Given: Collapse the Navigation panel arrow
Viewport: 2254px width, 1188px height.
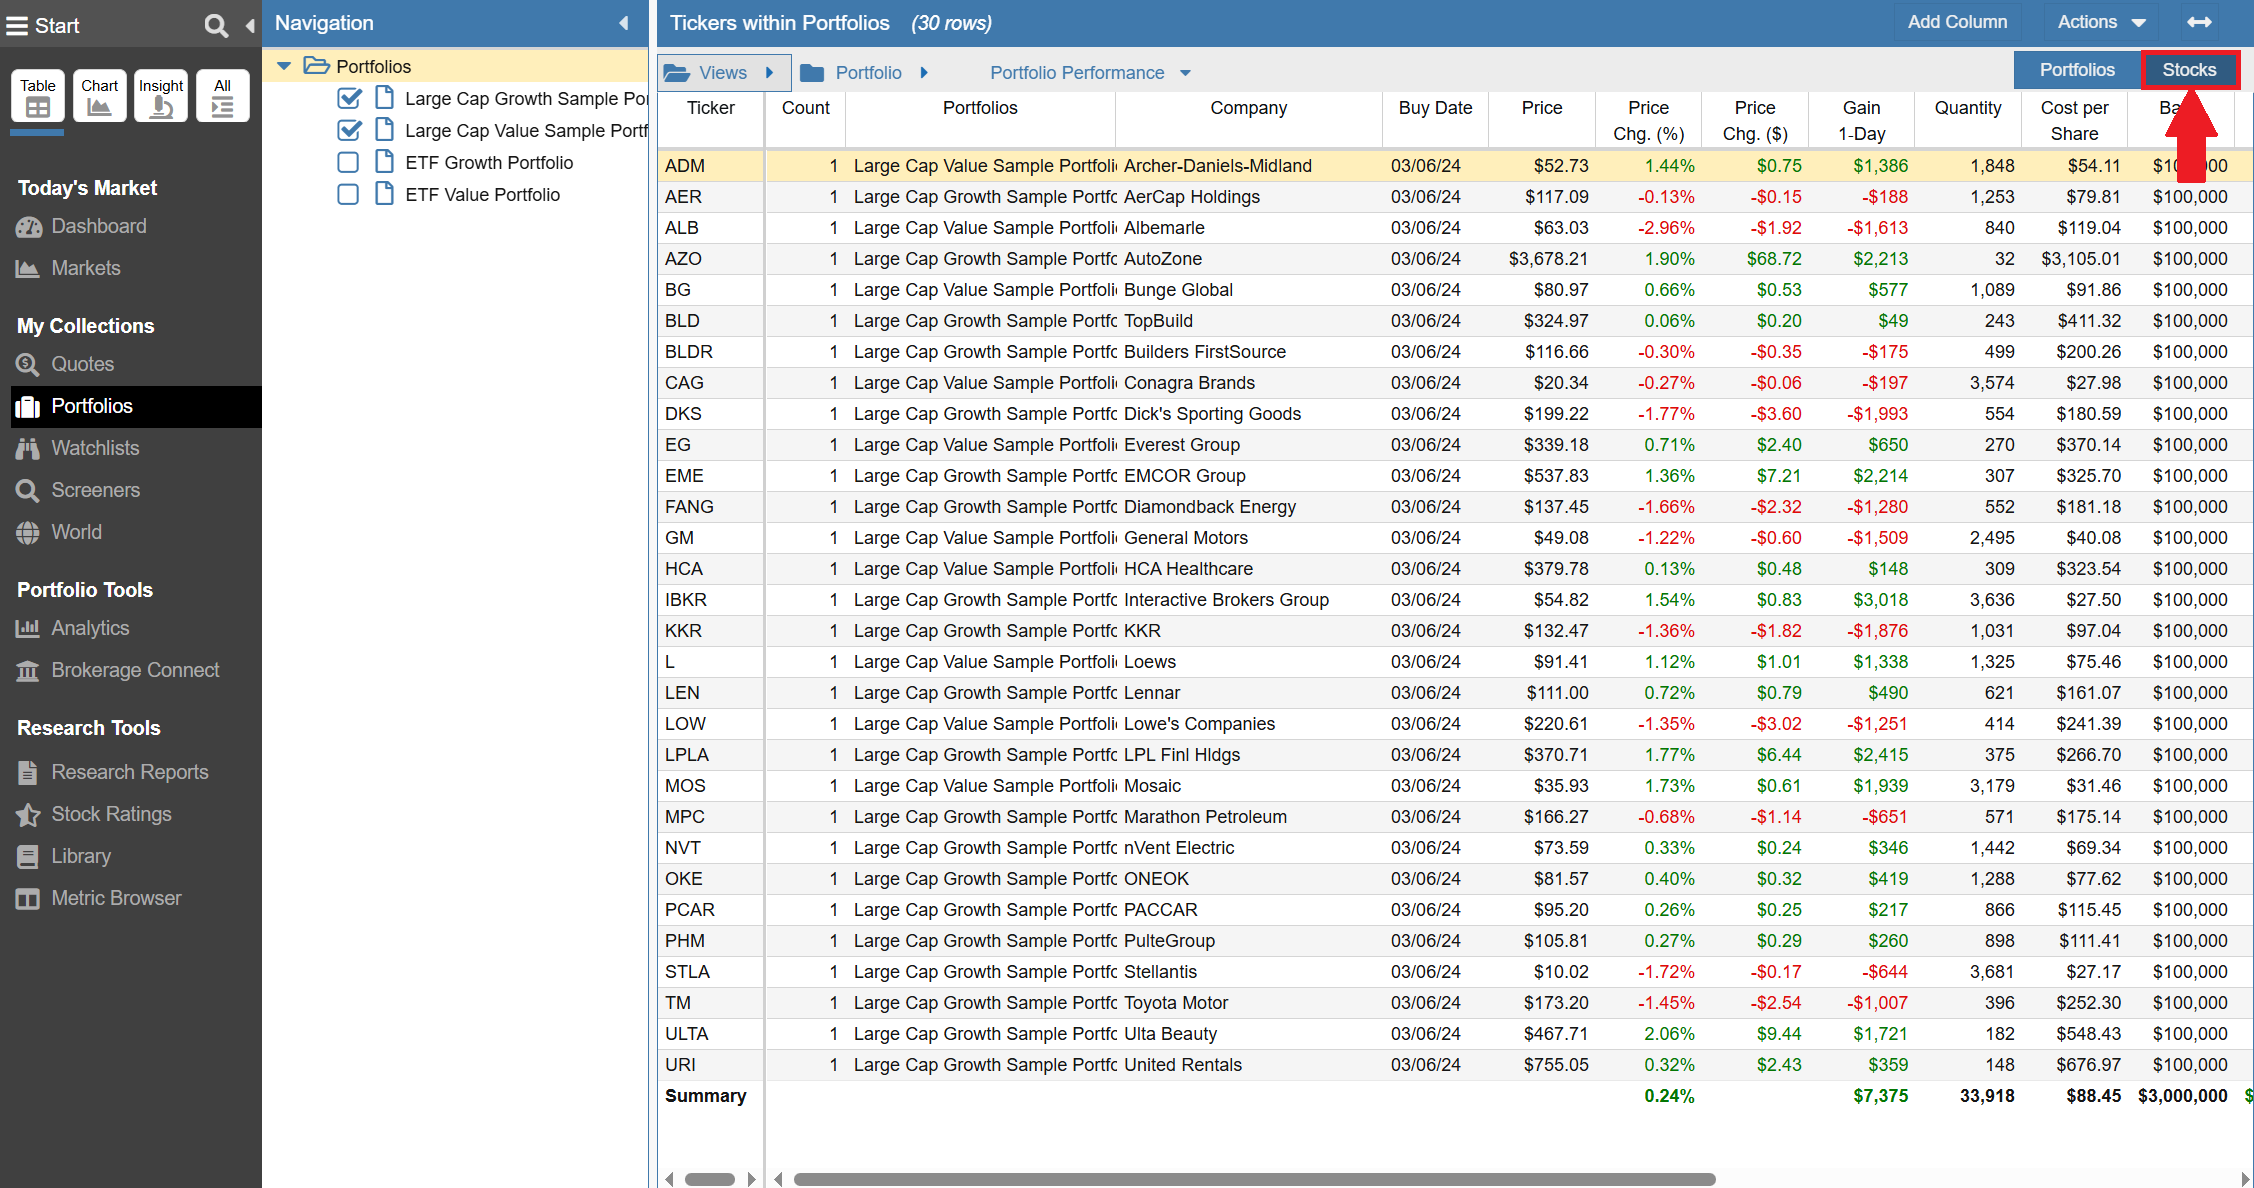Looking at the screenshot, I should click(623, 22).
